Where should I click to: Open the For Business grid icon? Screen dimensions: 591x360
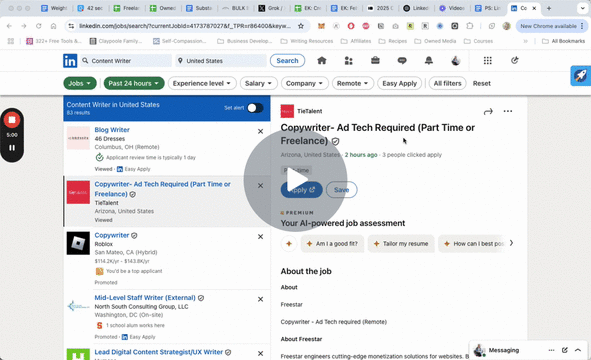click(488, 60)
